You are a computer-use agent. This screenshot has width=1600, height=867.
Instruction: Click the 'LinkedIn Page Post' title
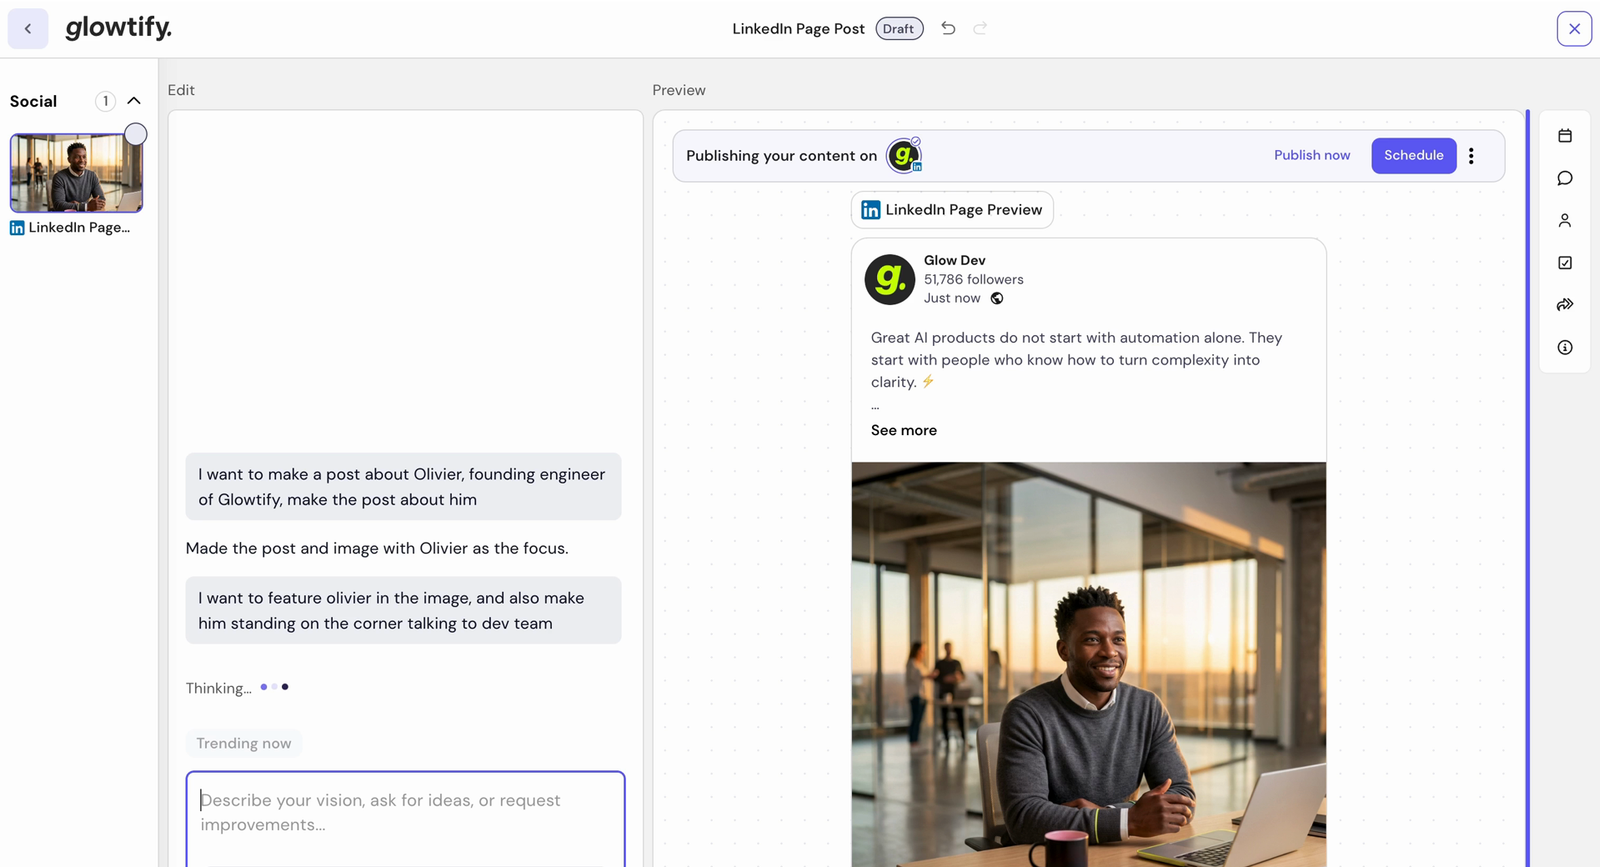tap(798, 29)
